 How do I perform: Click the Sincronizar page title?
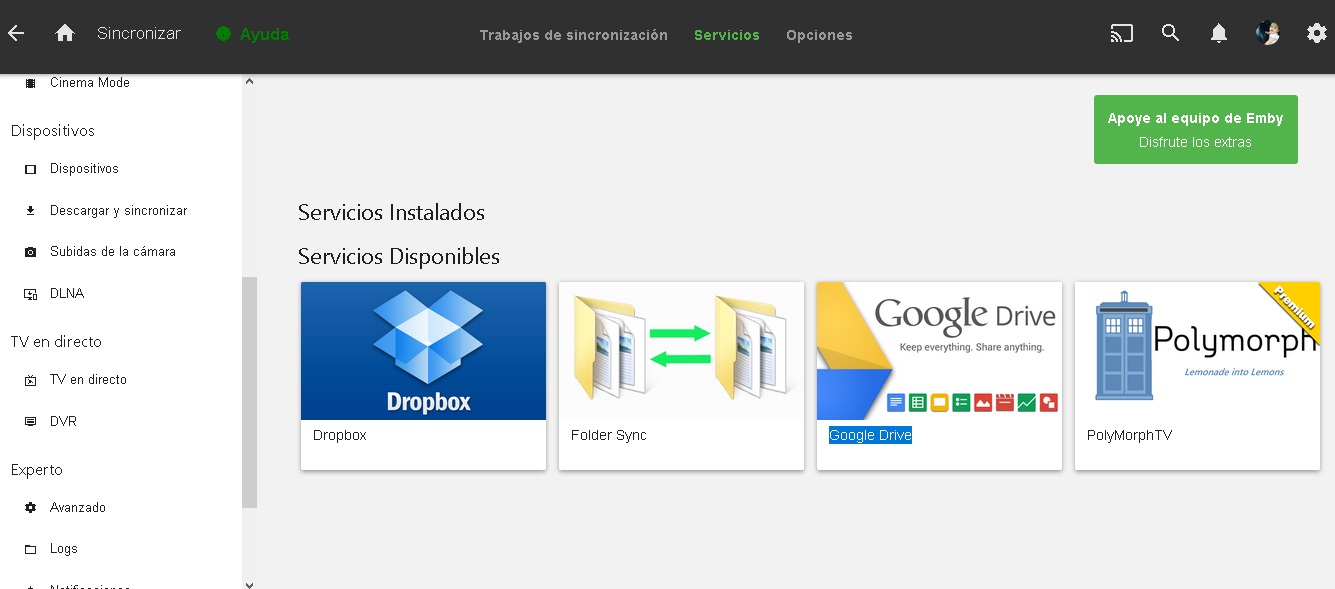[x=139, y=33]
